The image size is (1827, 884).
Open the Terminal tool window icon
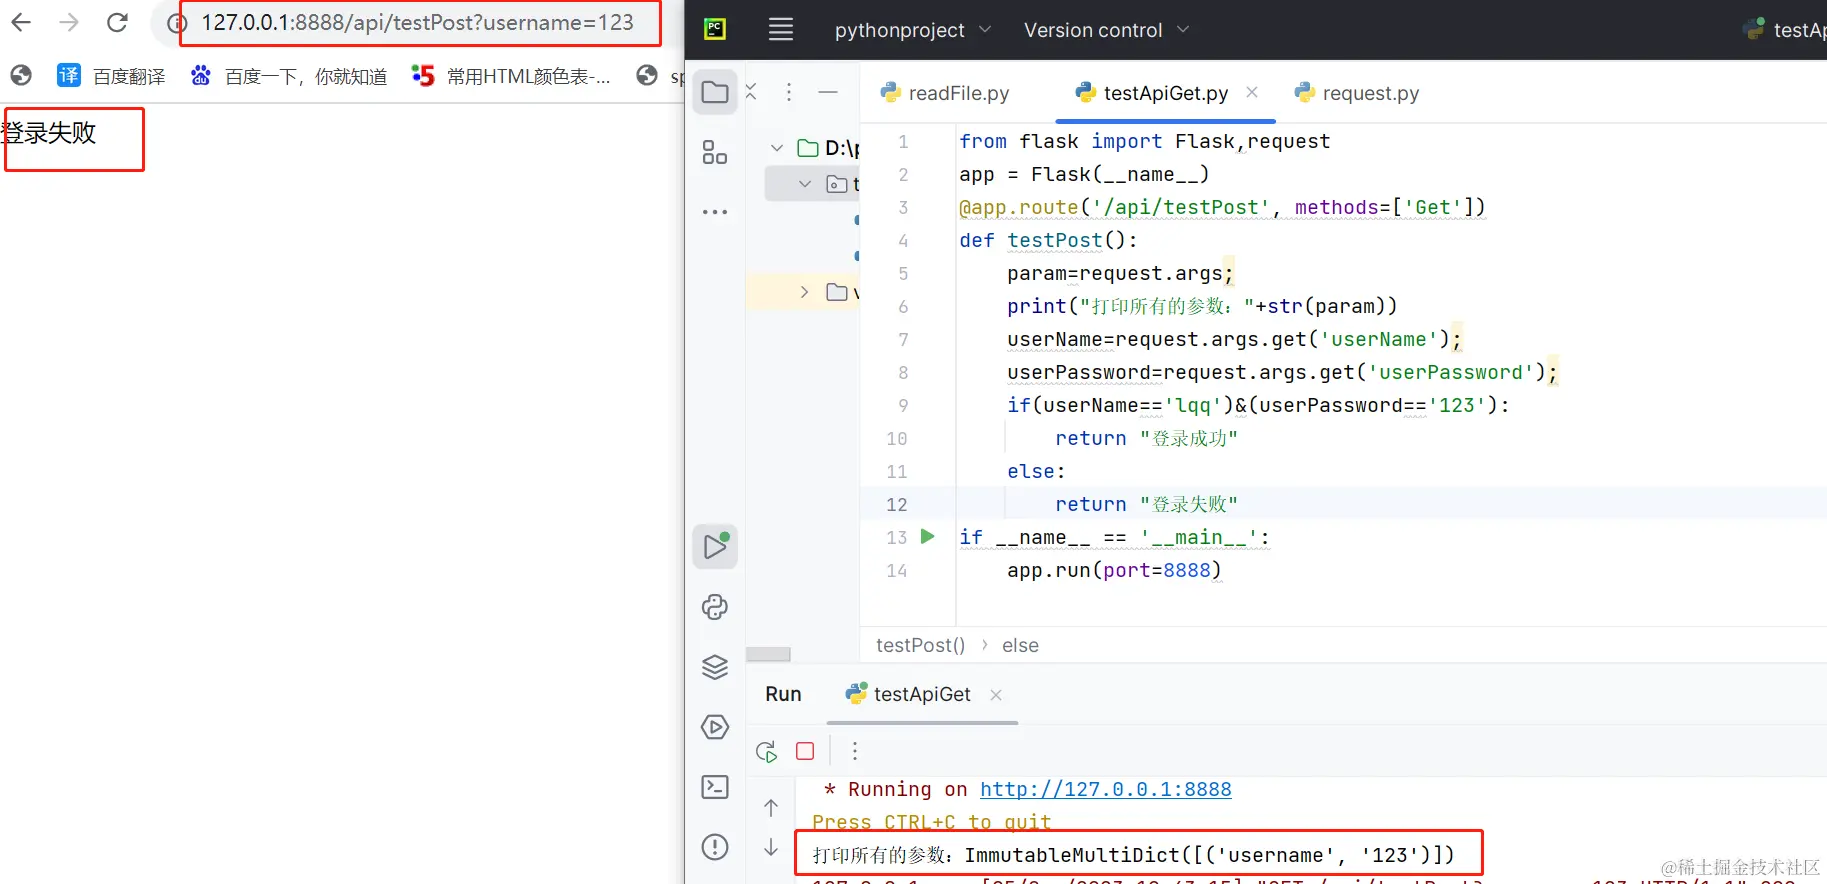coord(715,787)
